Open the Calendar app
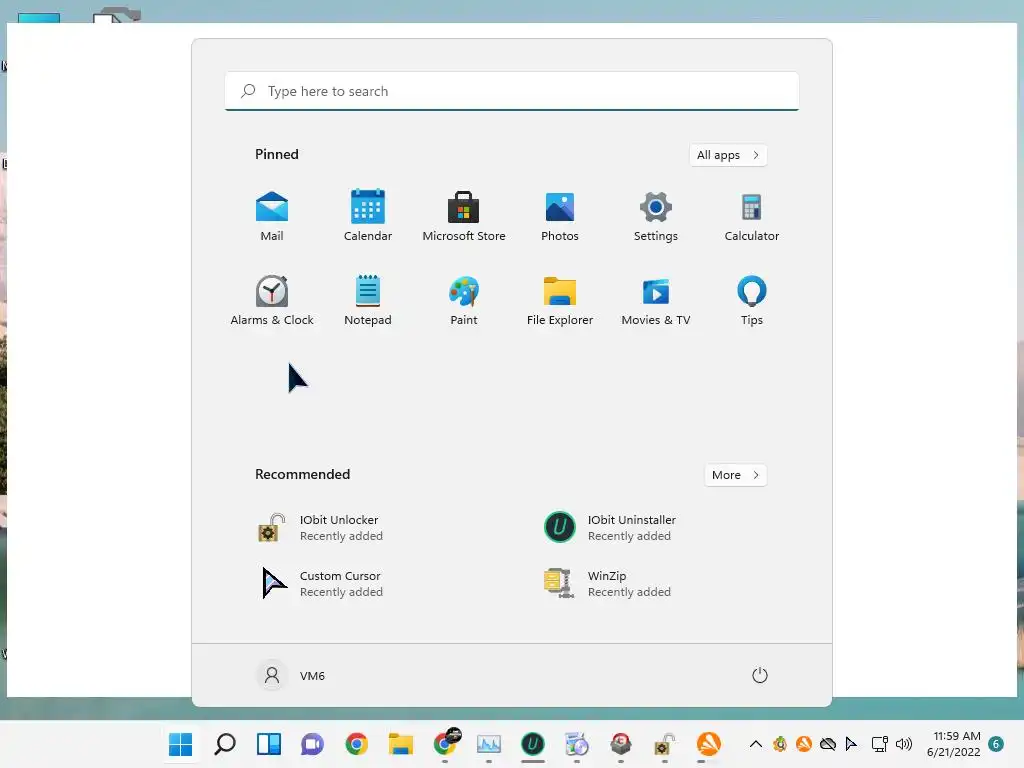The image size is (1024, 768). (x=368, y=217)
